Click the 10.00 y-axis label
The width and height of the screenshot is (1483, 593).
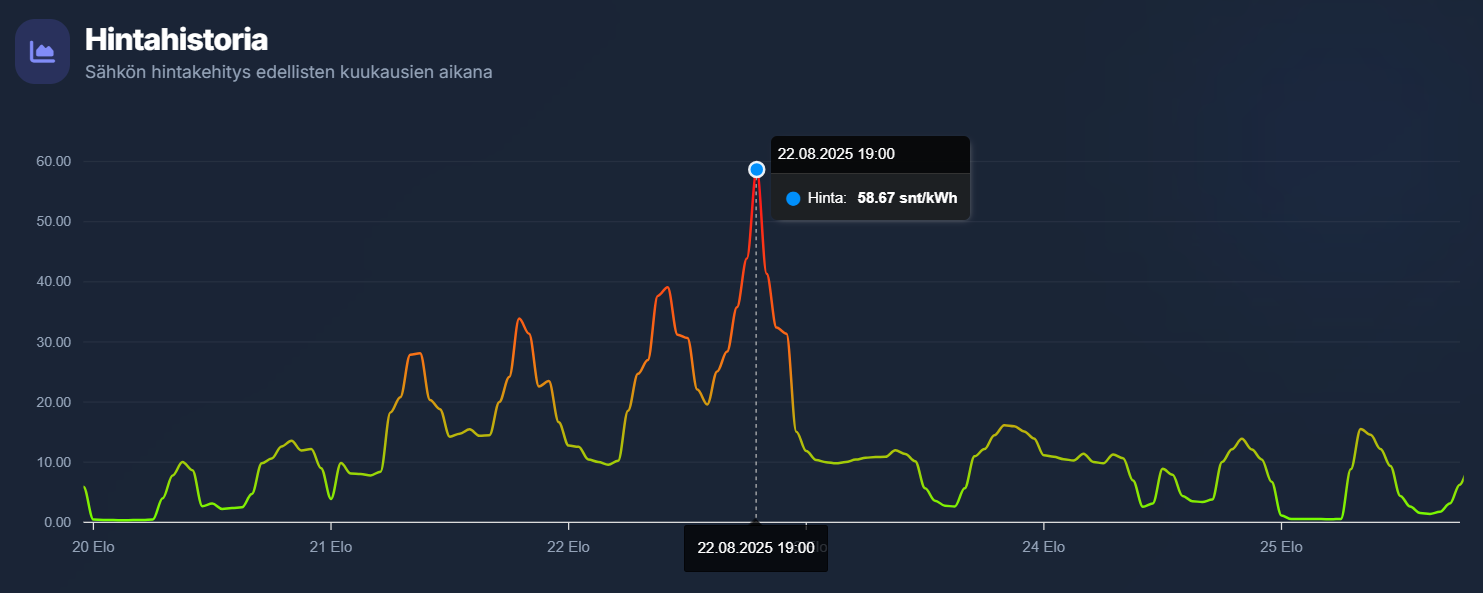[53, 462]
